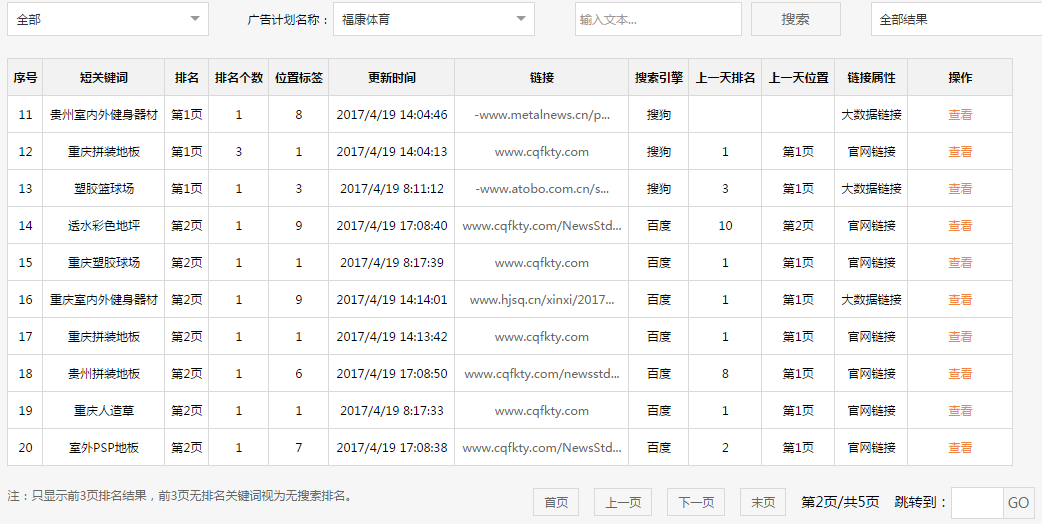
Task: Click the 链接属性 column header
Action: [871, 78]
